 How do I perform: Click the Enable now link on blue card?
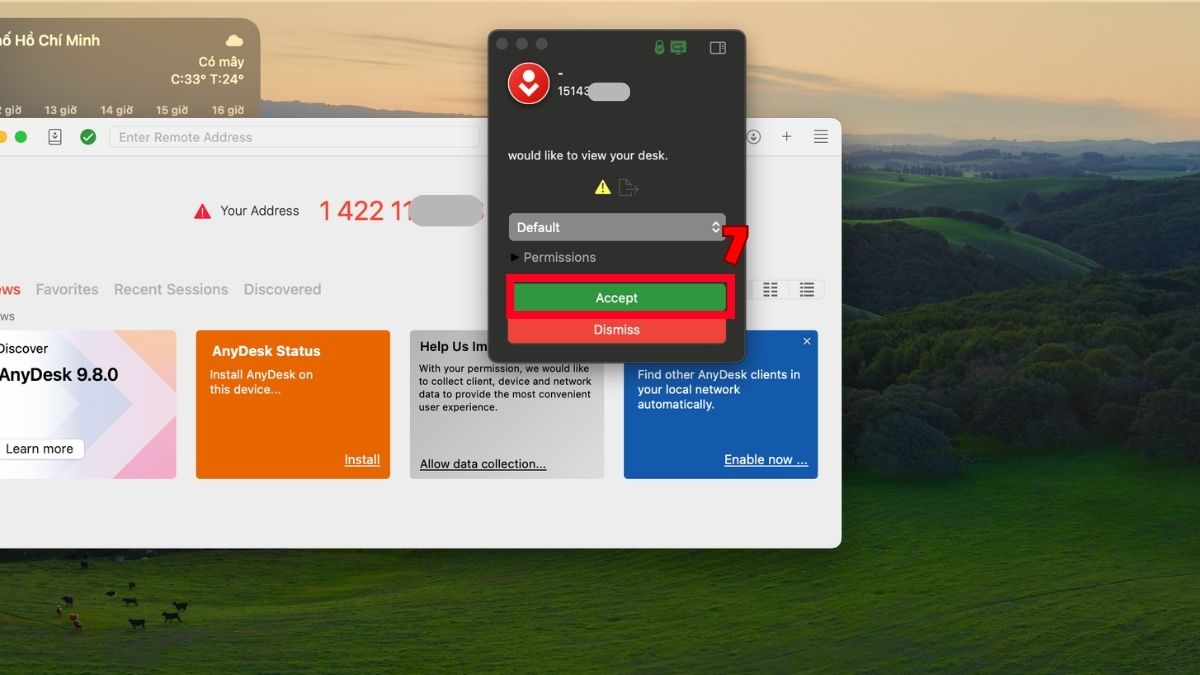point(766,460)
